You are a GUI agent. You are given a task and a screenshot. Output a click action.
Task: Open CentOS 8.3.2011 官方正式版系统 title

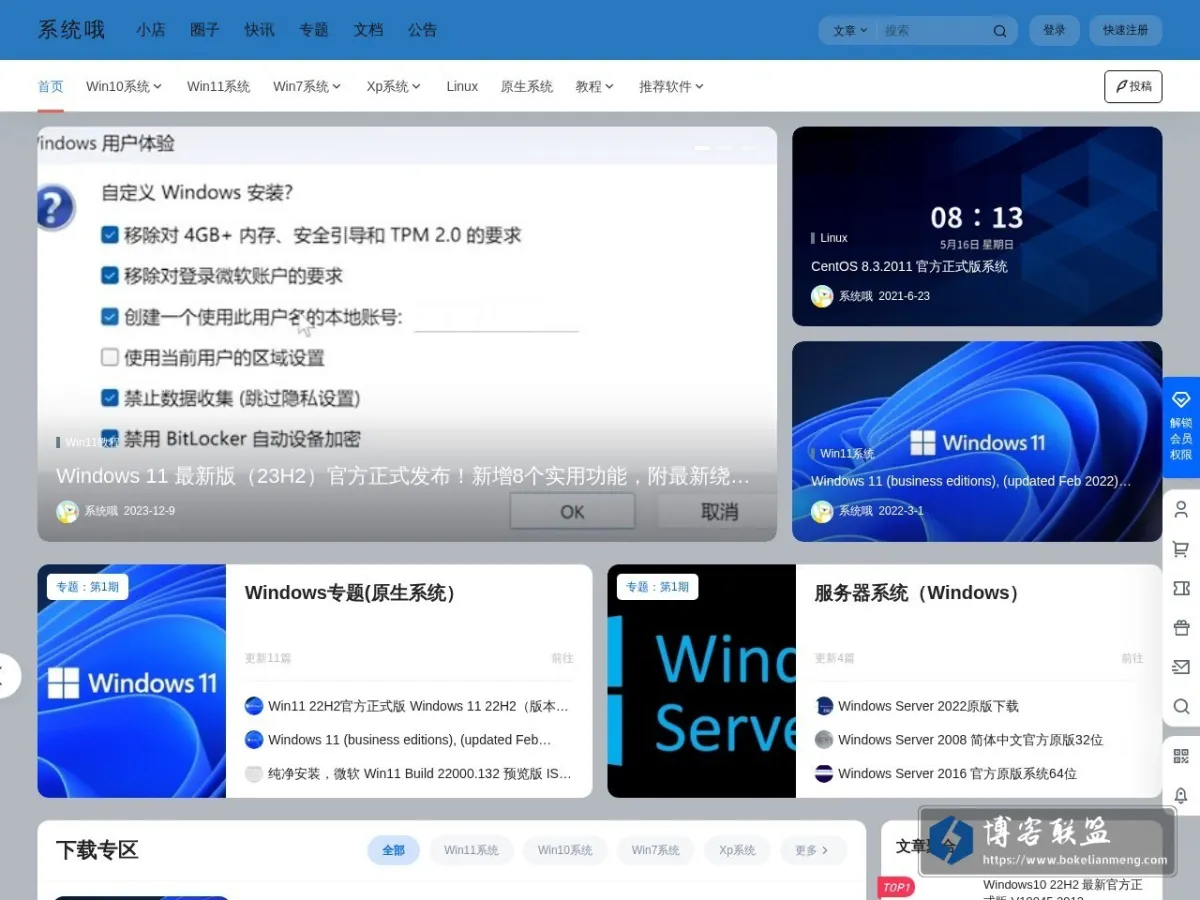coord(909,267)
